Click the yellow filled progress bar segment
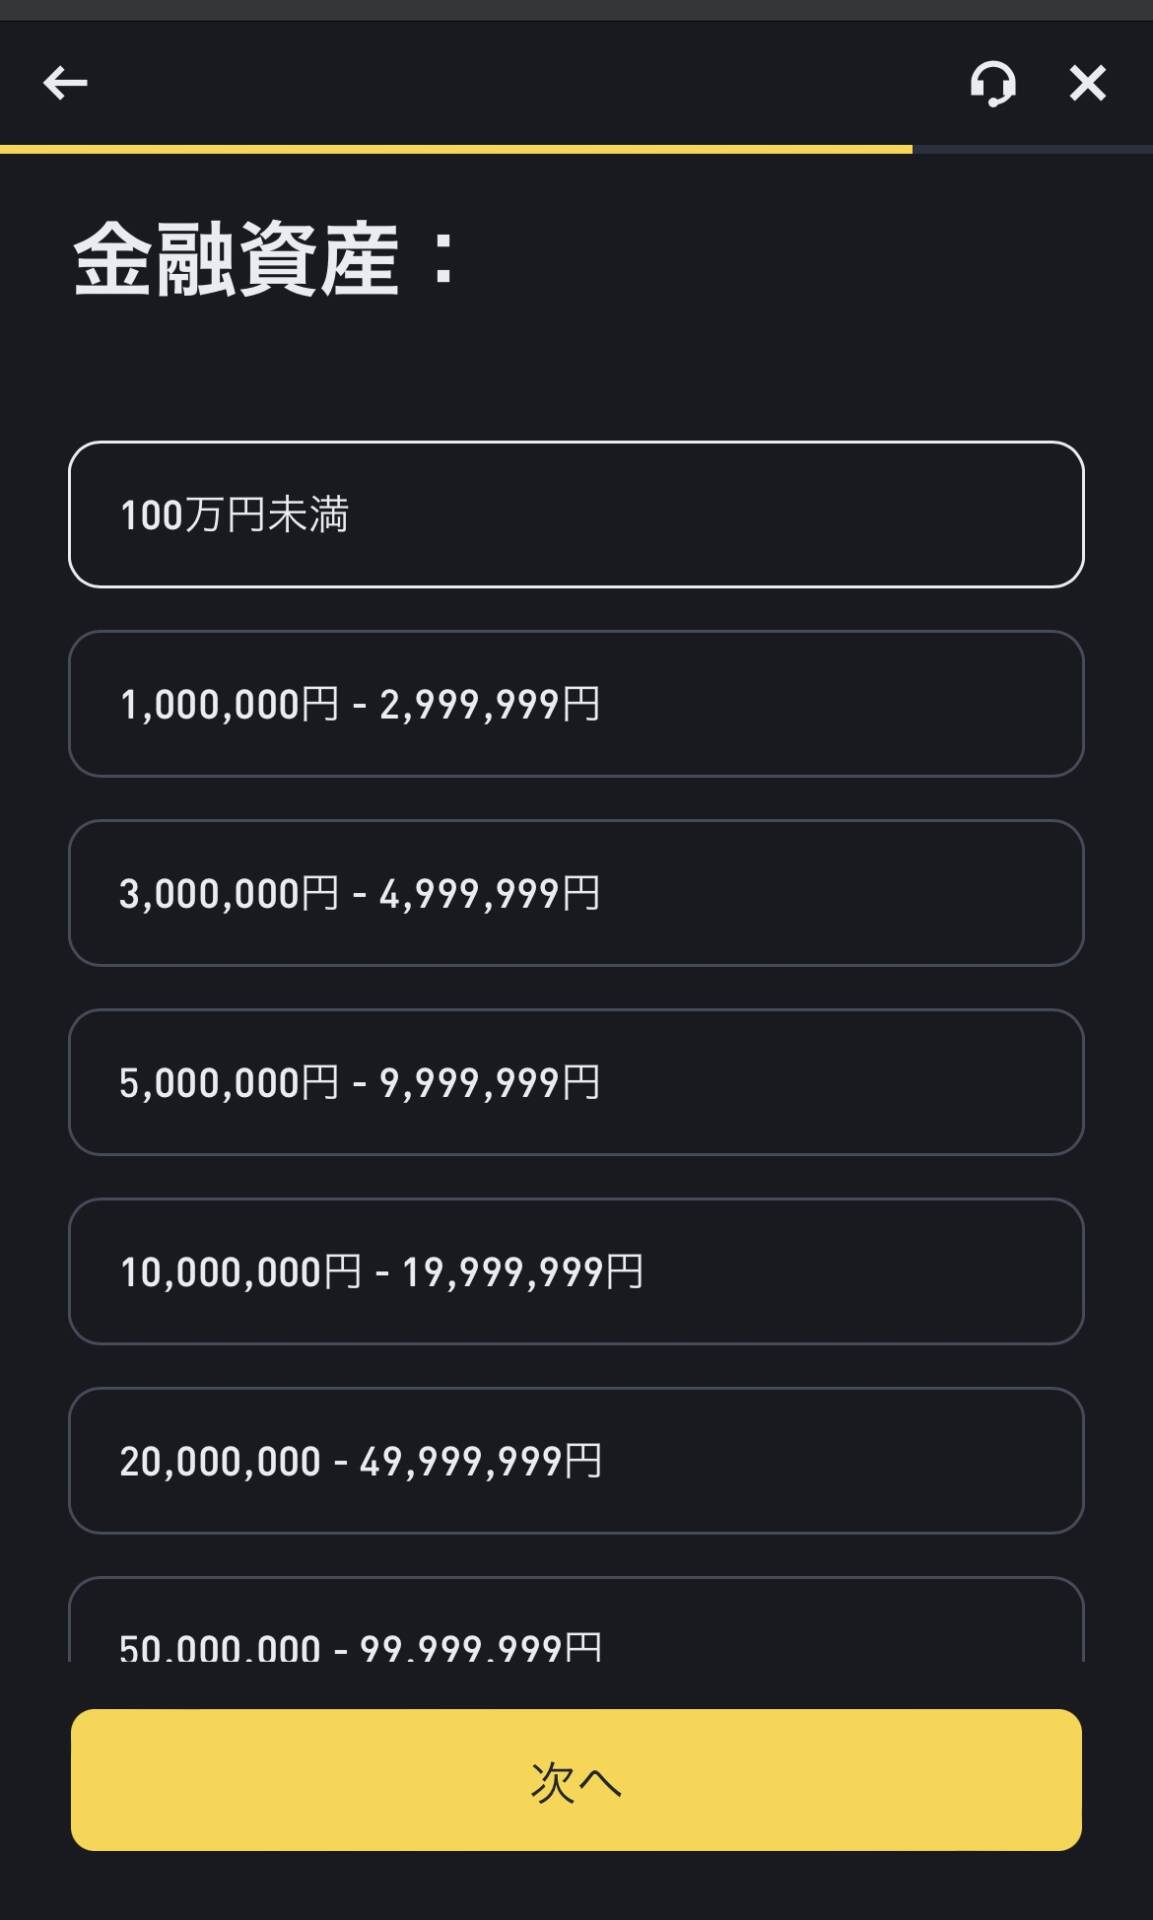 (x=455, y=149)
